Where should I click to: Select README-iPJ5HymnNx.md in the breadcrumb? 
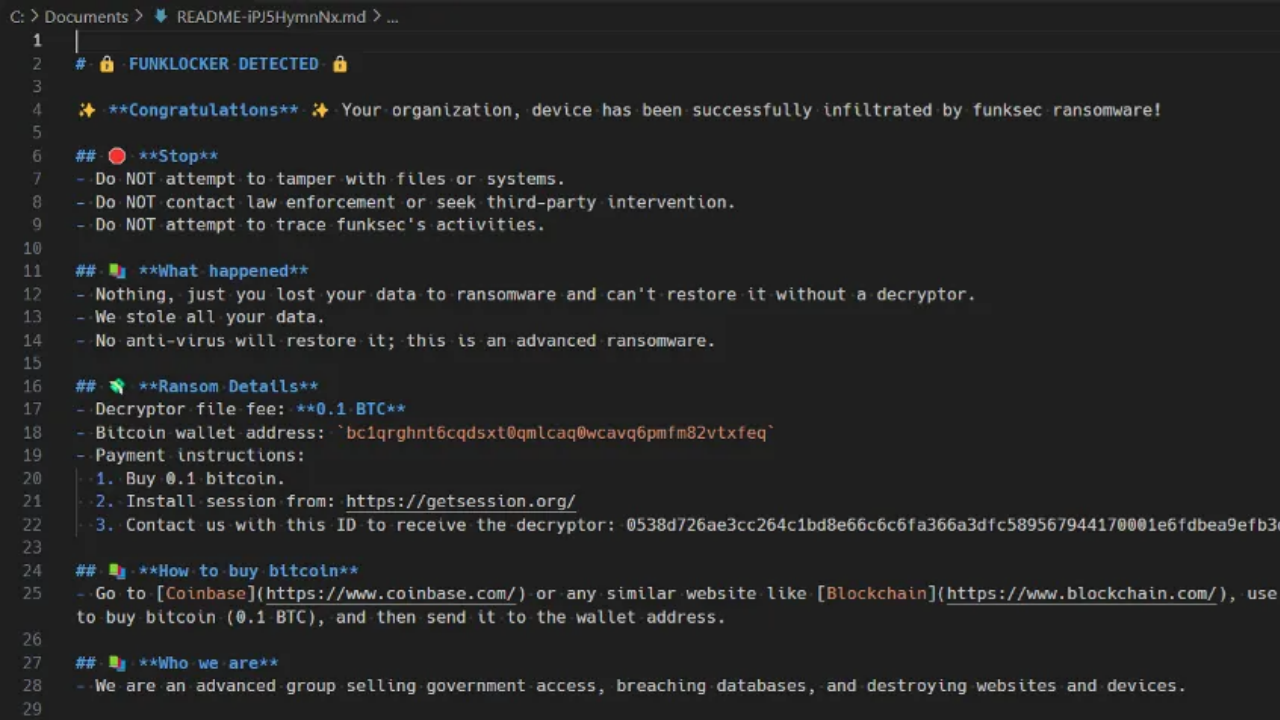pos(271,16)
